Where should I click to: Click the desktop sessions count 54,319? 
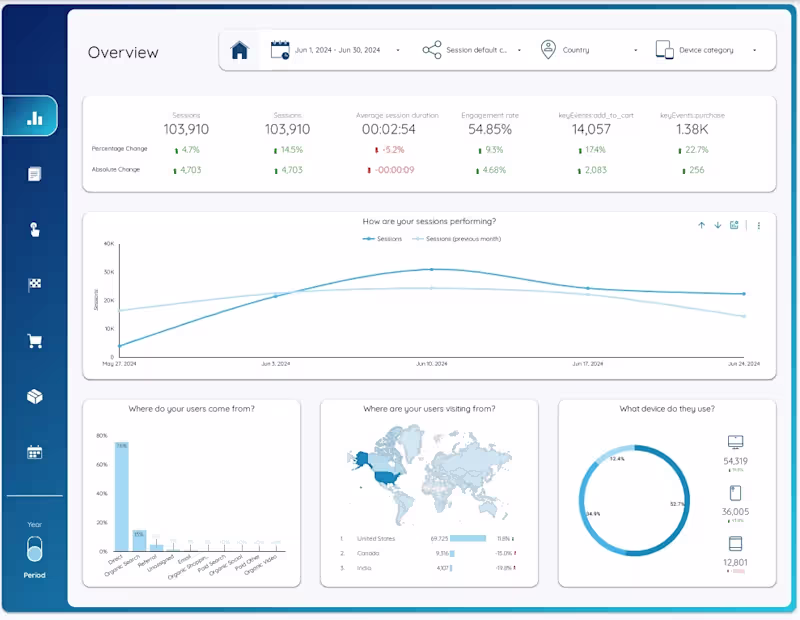tap(735, 461)
